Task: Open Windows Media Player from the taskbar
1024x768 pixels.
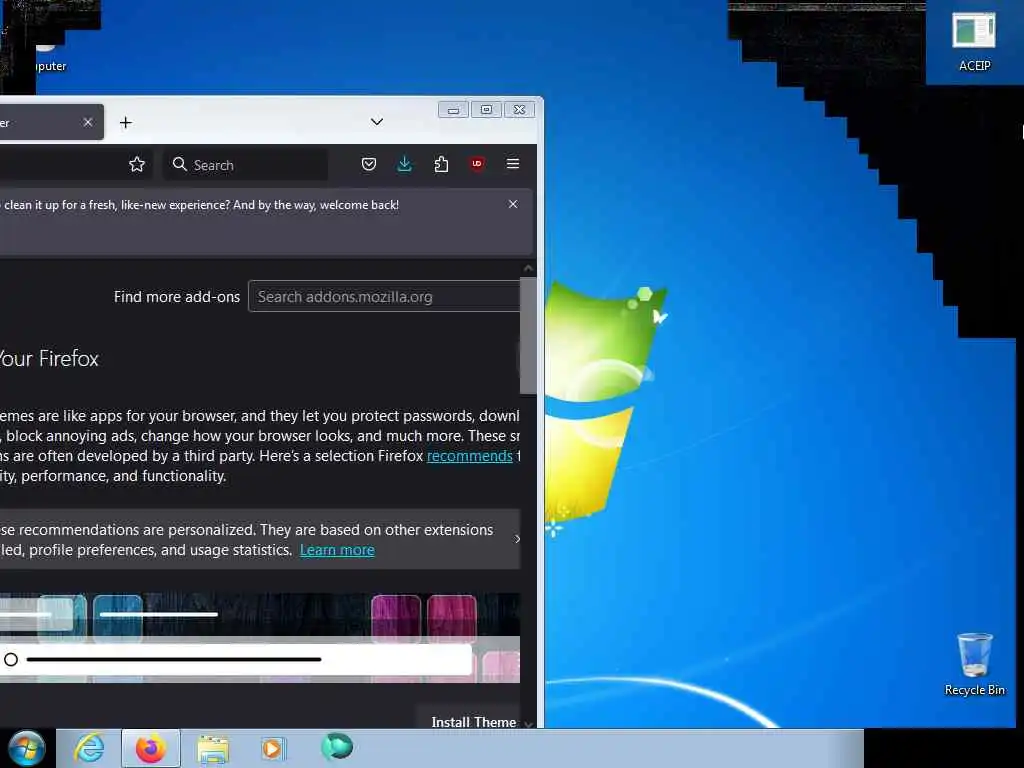Action: [273, 748]
